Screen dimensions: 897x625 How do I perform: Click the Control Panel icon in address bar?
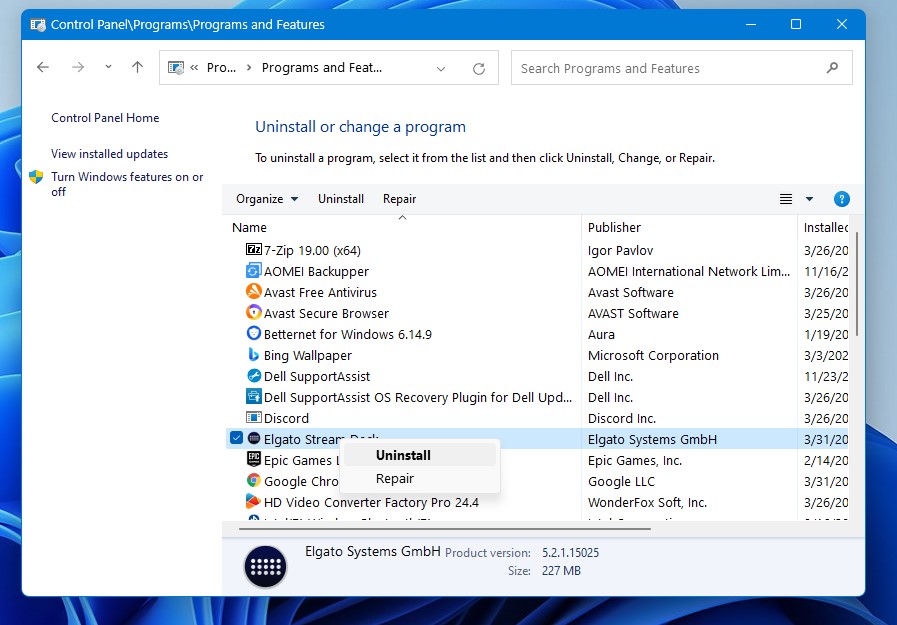point(176,68)
